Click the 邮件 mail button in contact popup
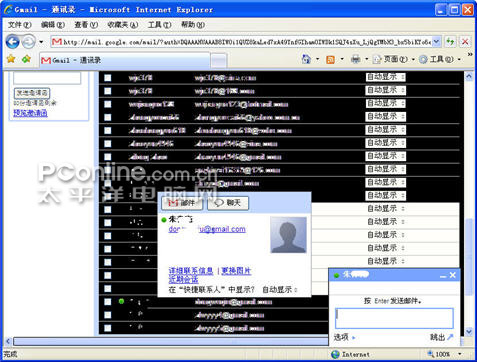 [182, 203]
